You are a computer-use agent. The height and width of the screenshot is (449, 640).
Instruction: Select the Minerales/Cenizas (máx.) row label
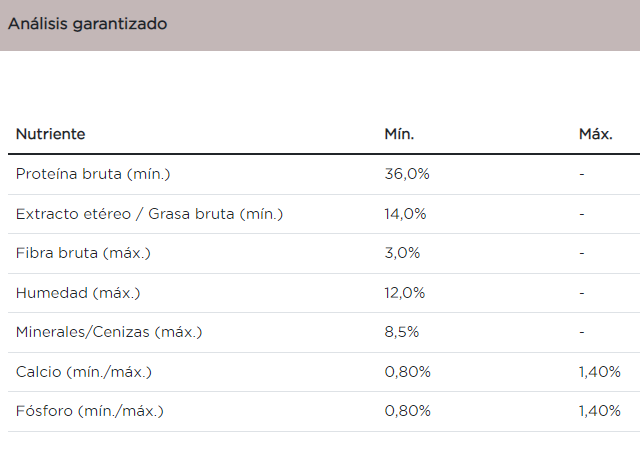(x=103, y=332)
